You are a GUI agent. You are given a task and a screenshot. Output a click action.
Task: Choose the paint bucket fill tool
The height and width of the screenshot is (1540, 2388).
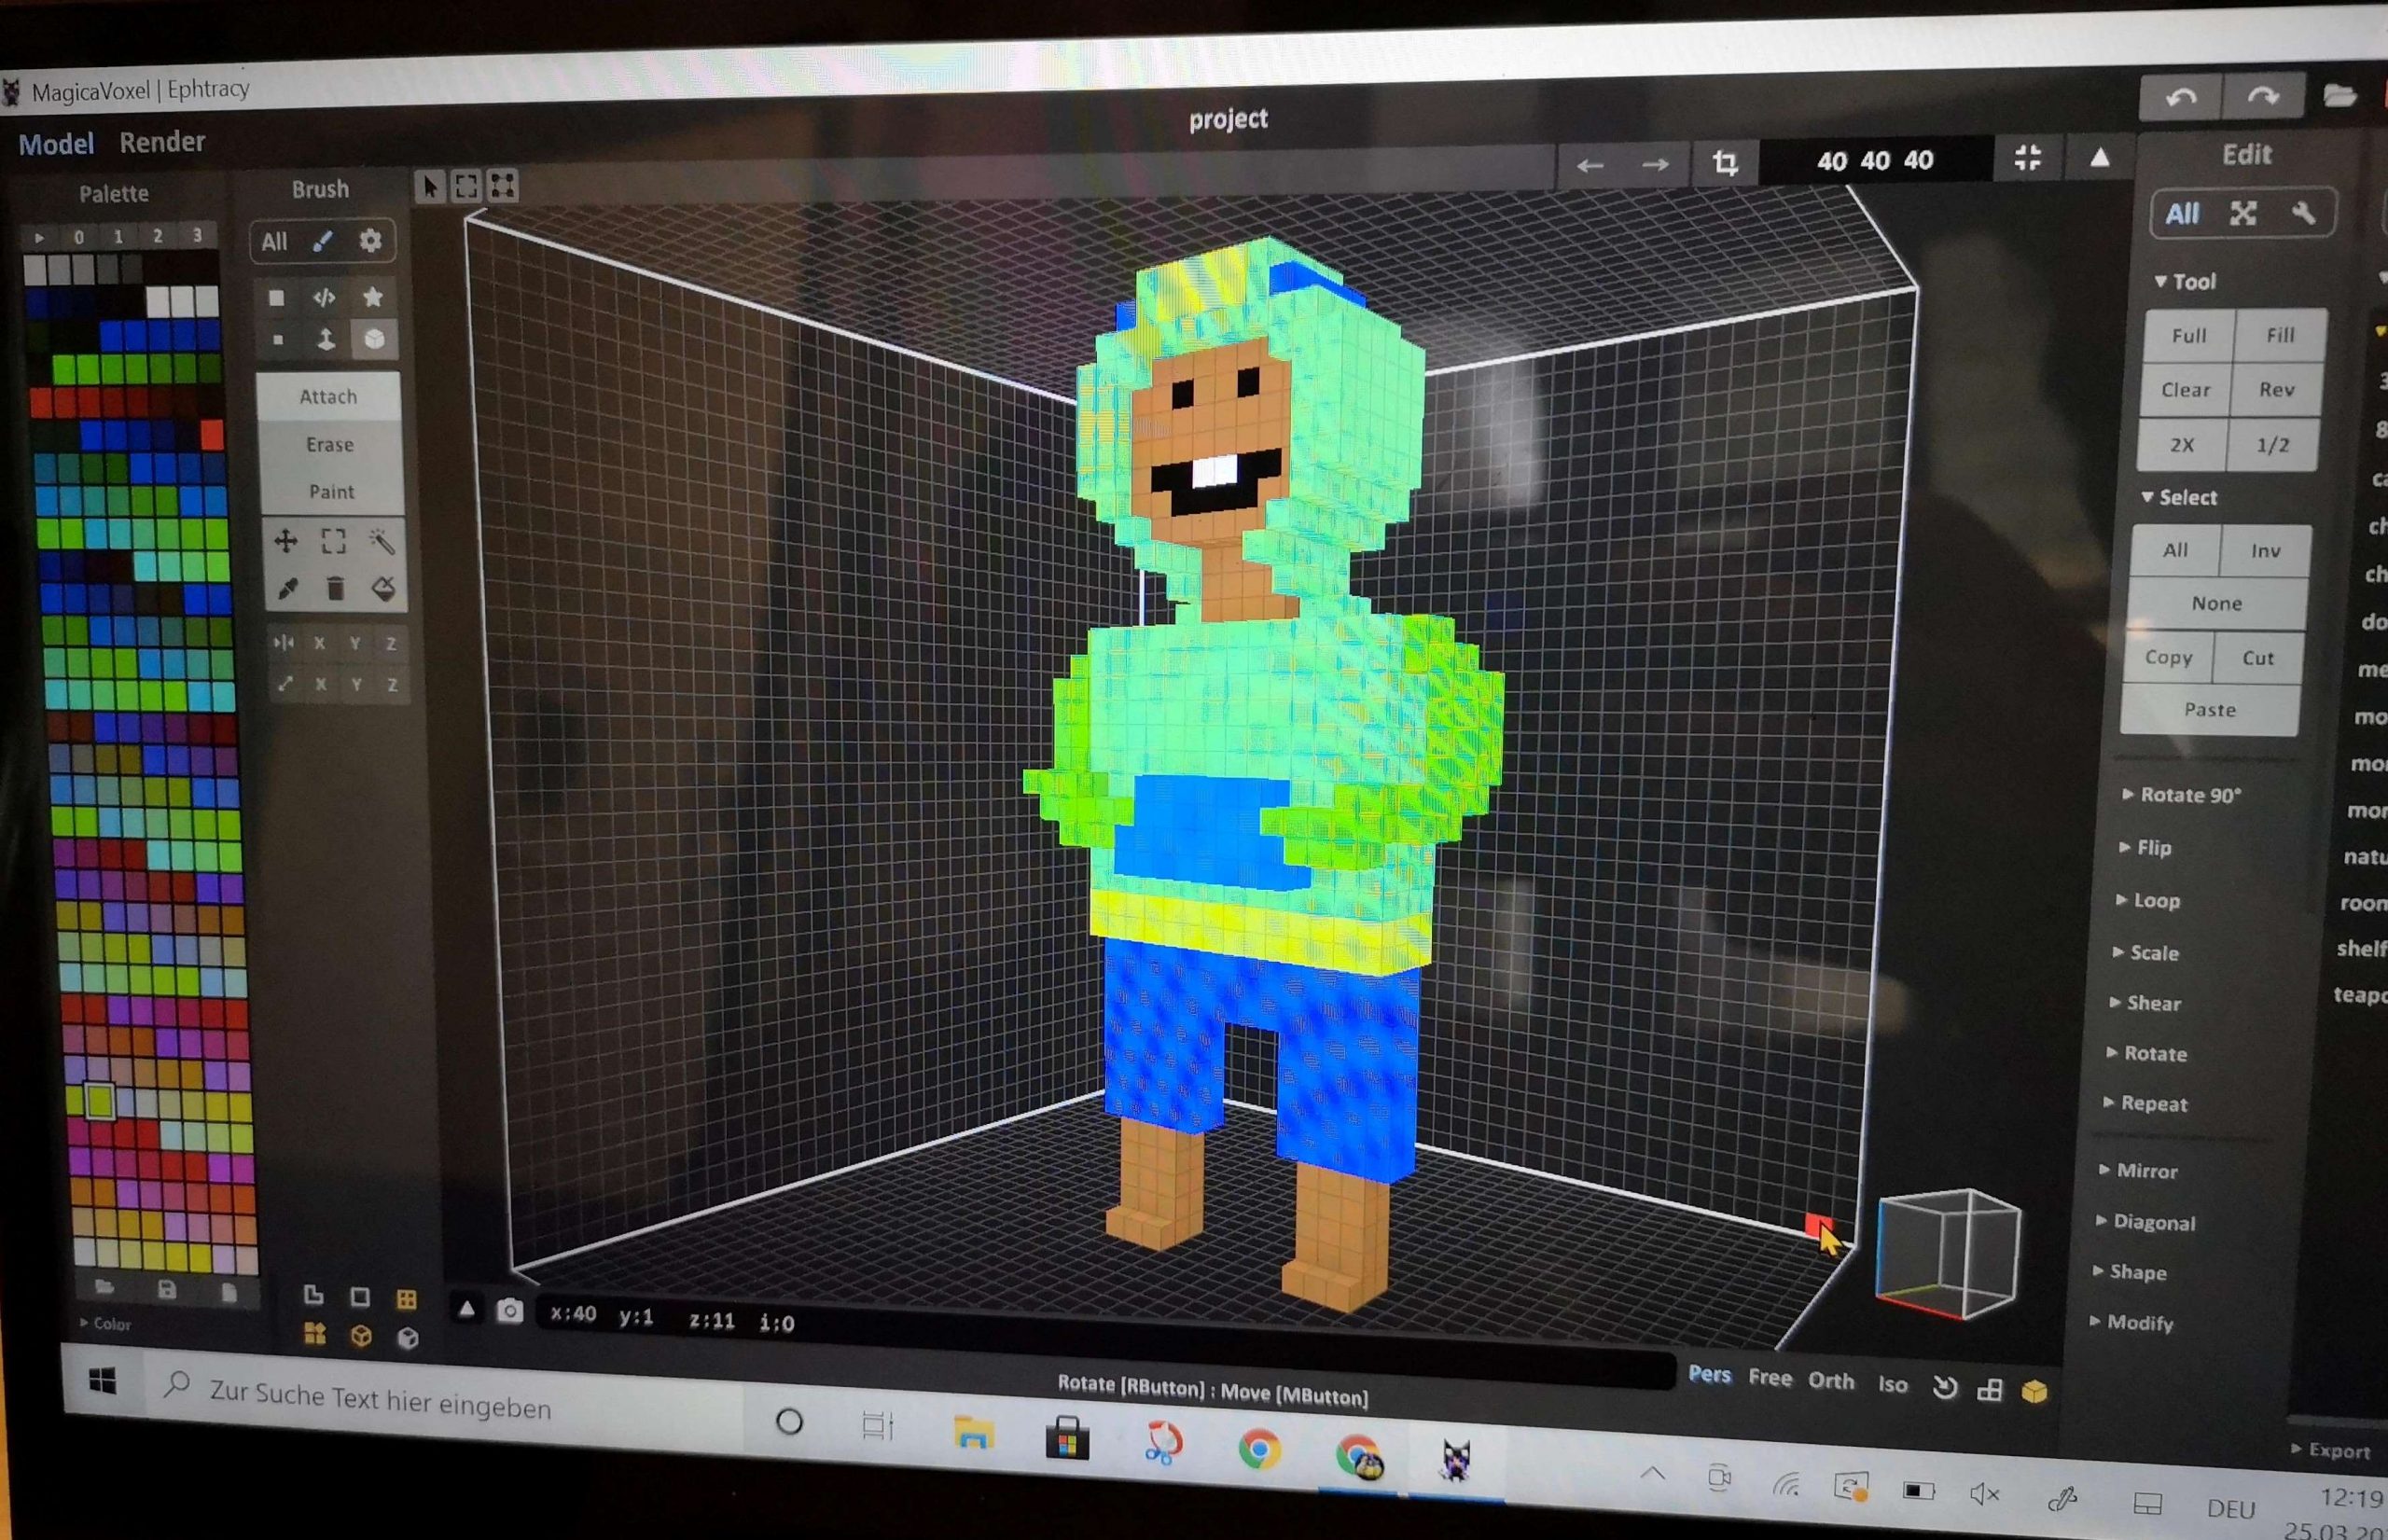pyautogui.click(x=383, y=589)
